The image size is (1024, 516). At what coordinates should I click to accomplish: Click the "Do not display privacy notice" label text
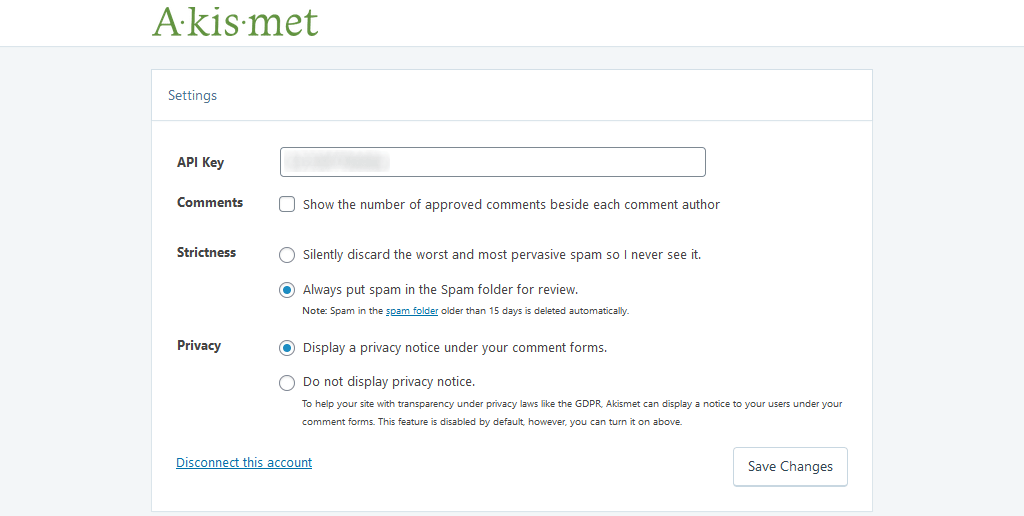click(389, 382)
